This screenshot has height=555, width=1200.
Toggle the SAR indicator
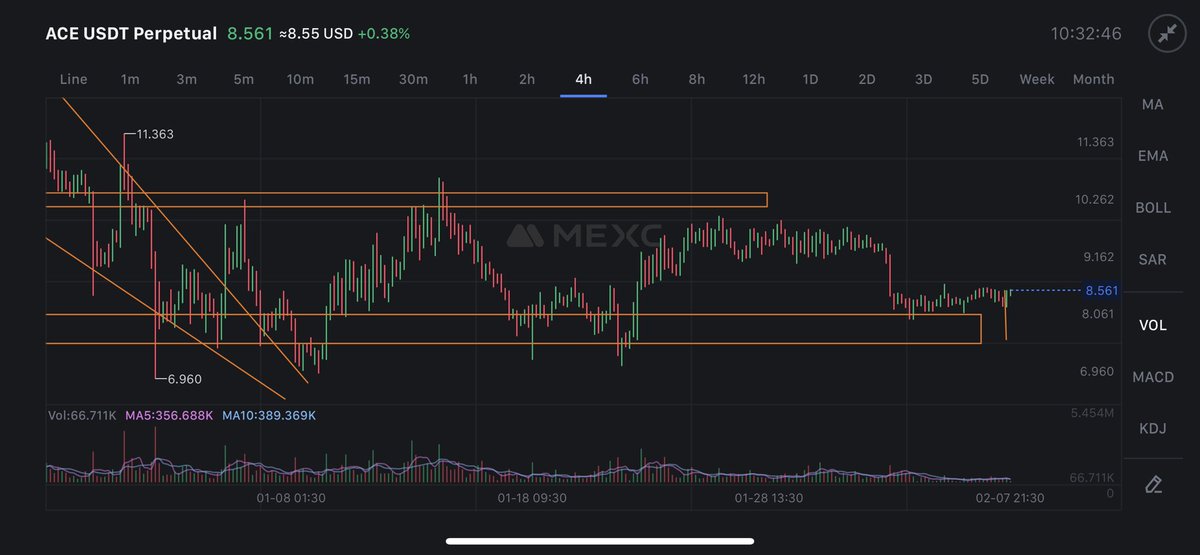pos(1153,260)
